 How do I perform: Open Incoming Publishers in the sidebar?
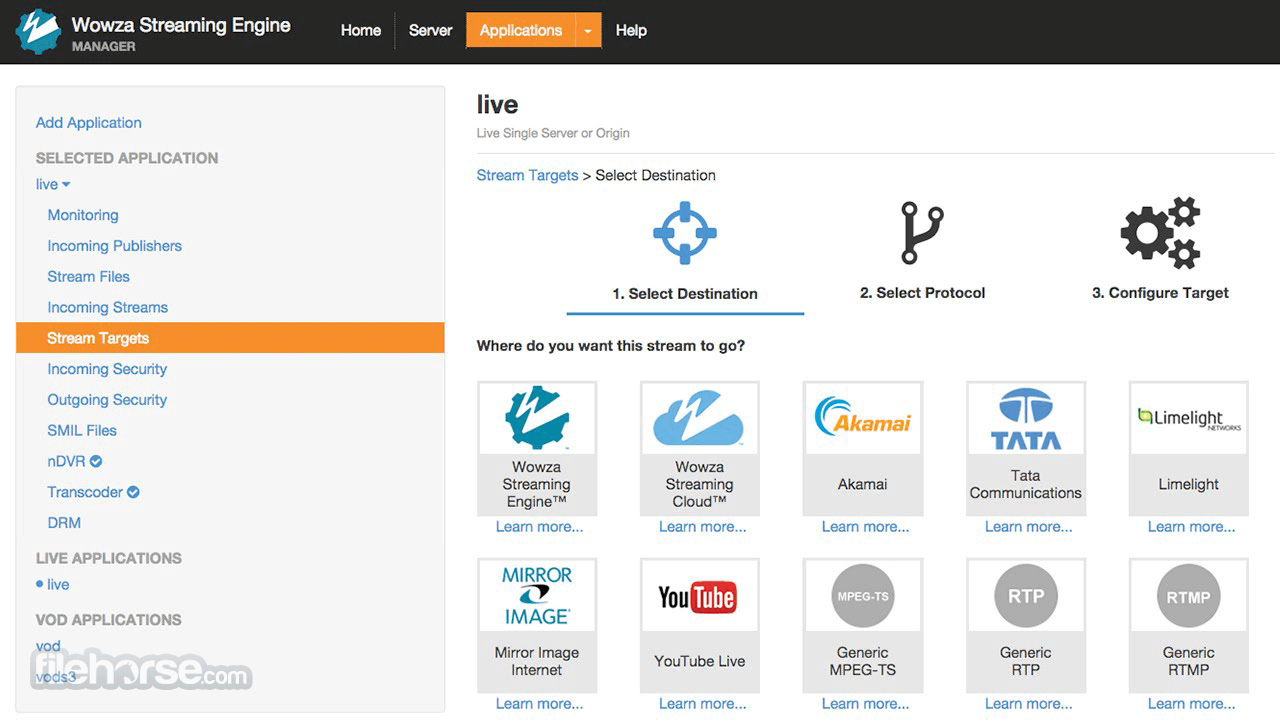coord(115,246)
